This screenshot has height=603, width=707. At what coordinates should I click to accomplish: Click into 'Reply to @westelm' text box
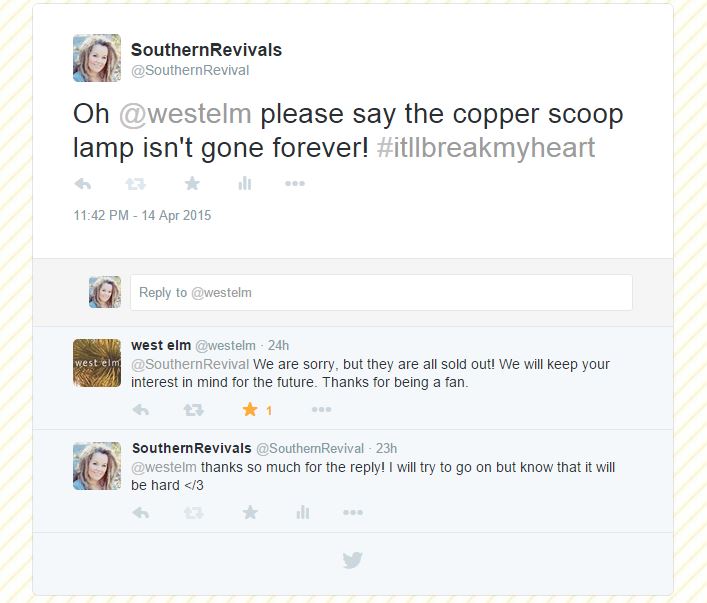point(381,292)
